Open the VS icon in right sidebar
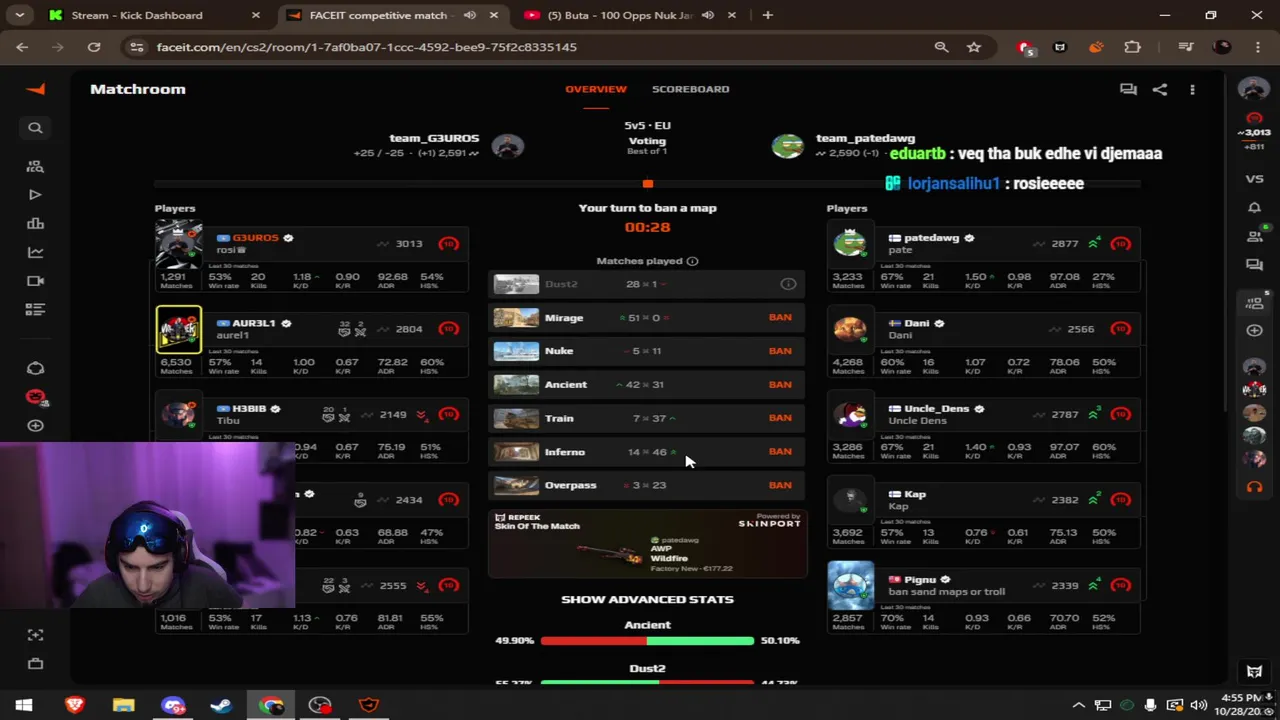The image size is (1280, 720). coord(1254,179)
